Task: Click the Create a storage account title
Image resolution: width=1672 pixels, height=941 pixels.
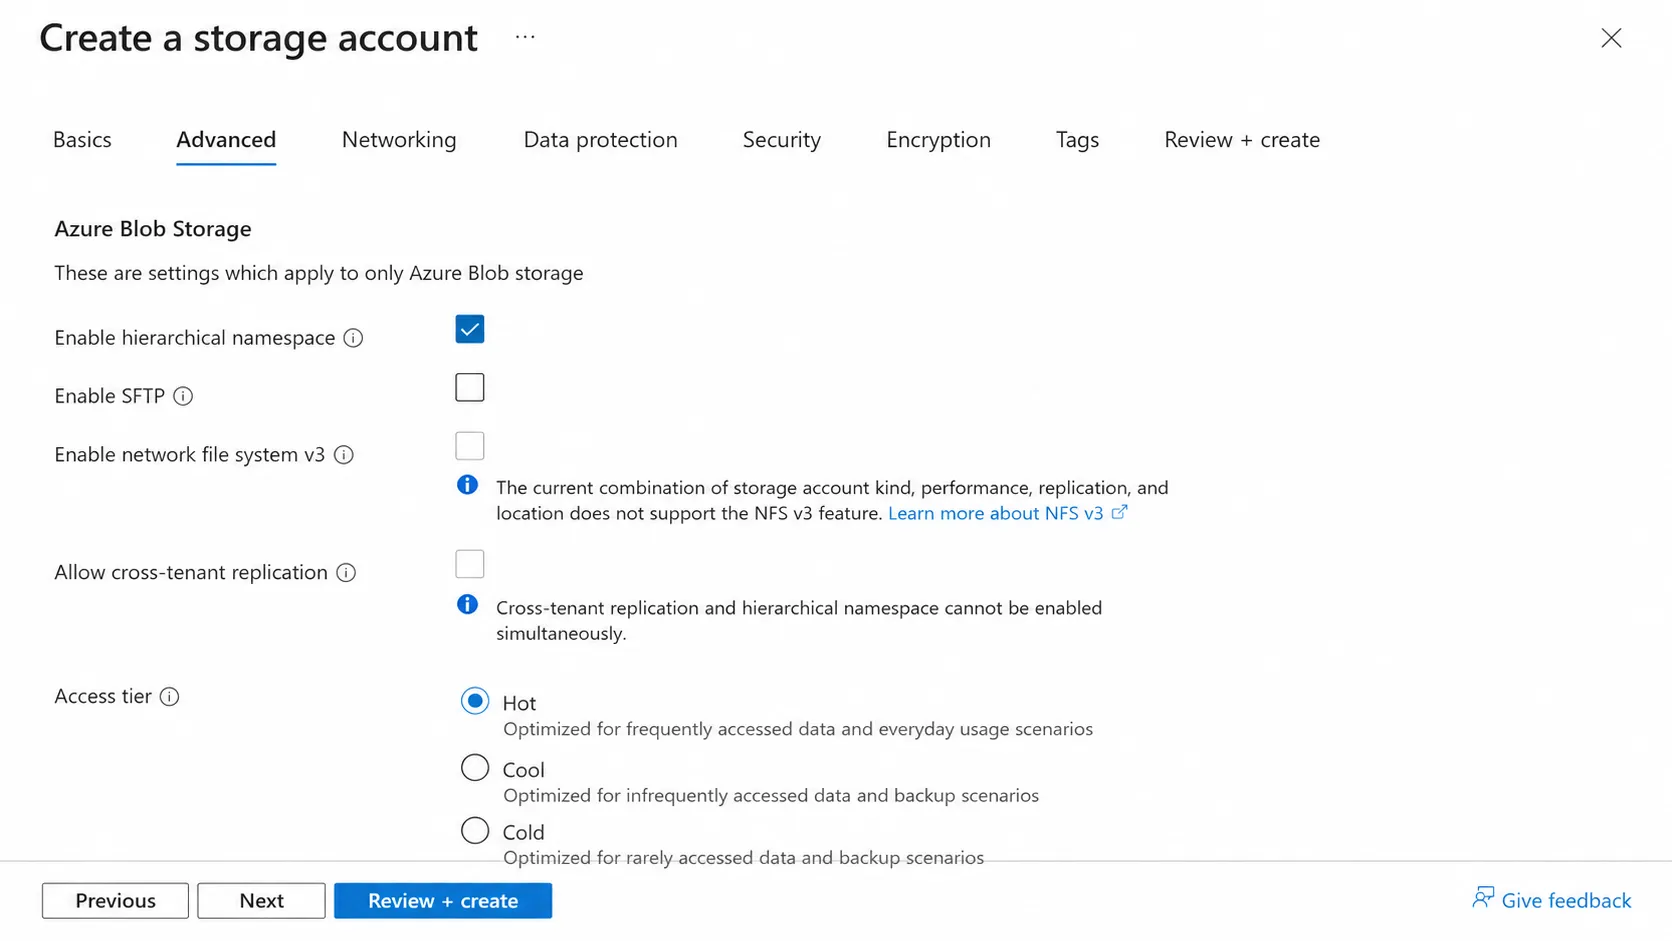Action: click(258, 38)
